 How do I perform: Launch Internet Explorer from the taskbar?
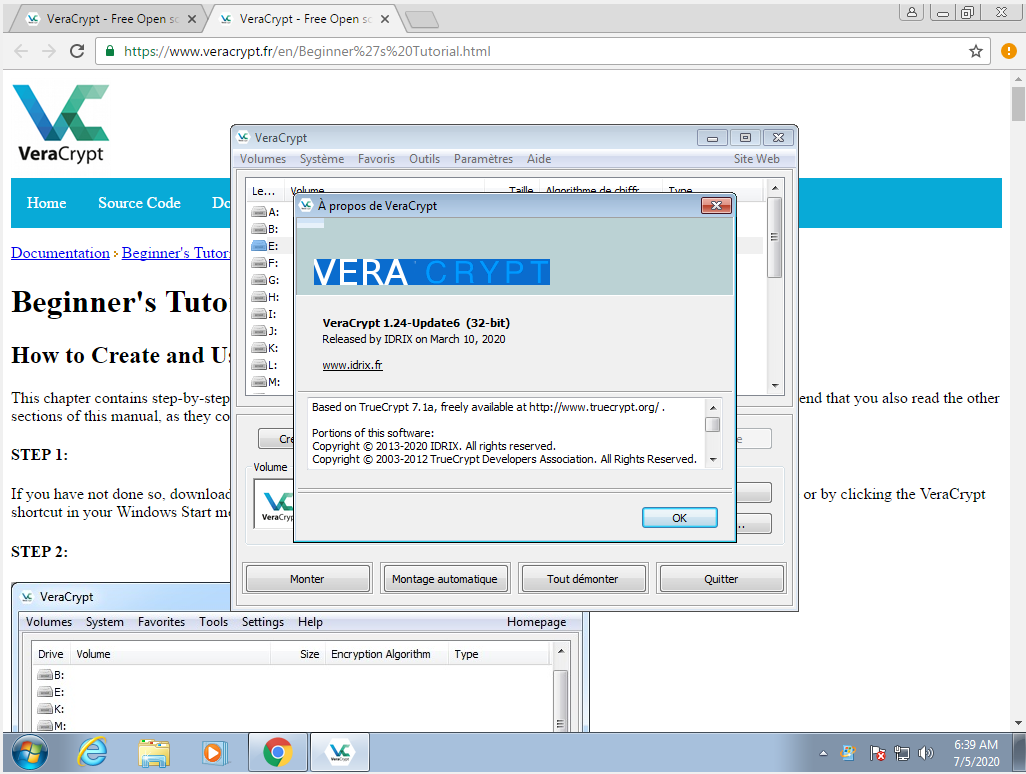coord(92,753)
